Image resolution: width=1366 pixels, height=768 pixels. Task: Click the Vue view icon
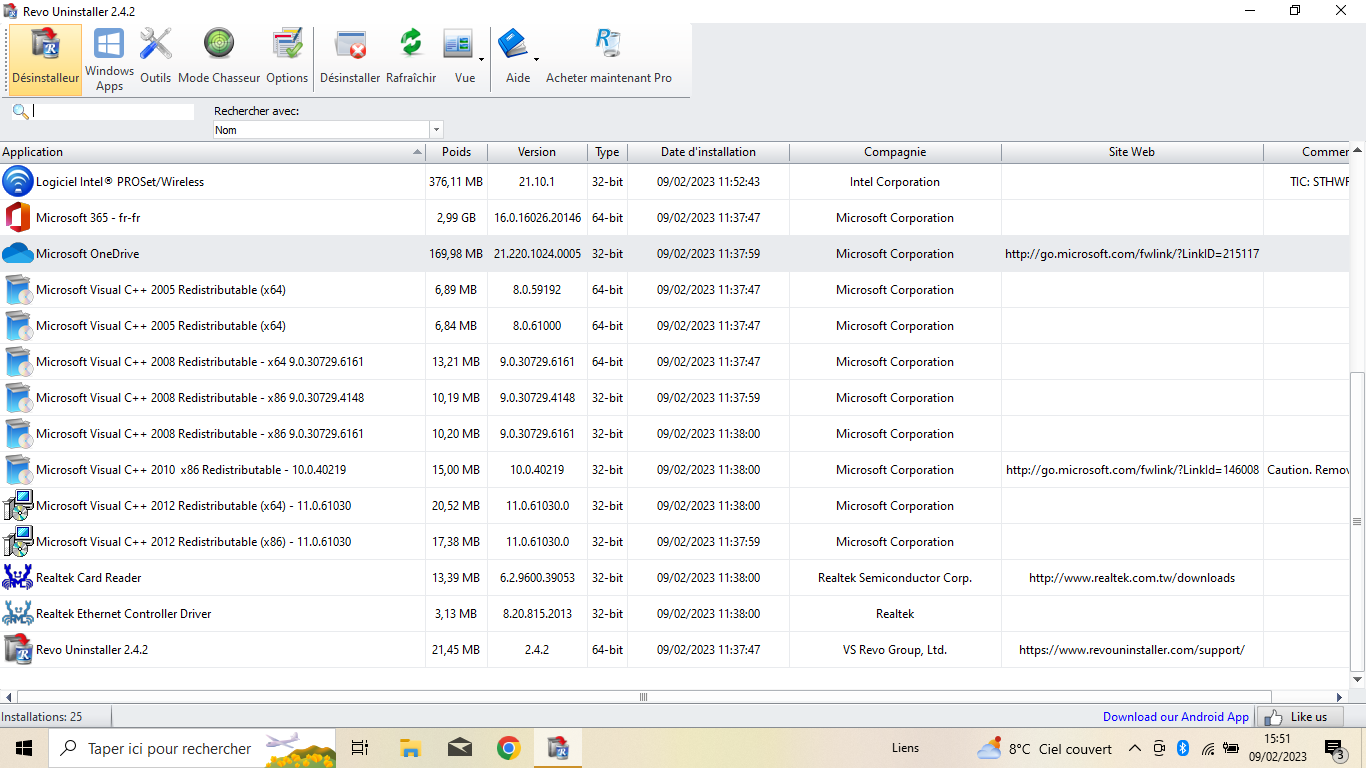(x=458, y=46)
